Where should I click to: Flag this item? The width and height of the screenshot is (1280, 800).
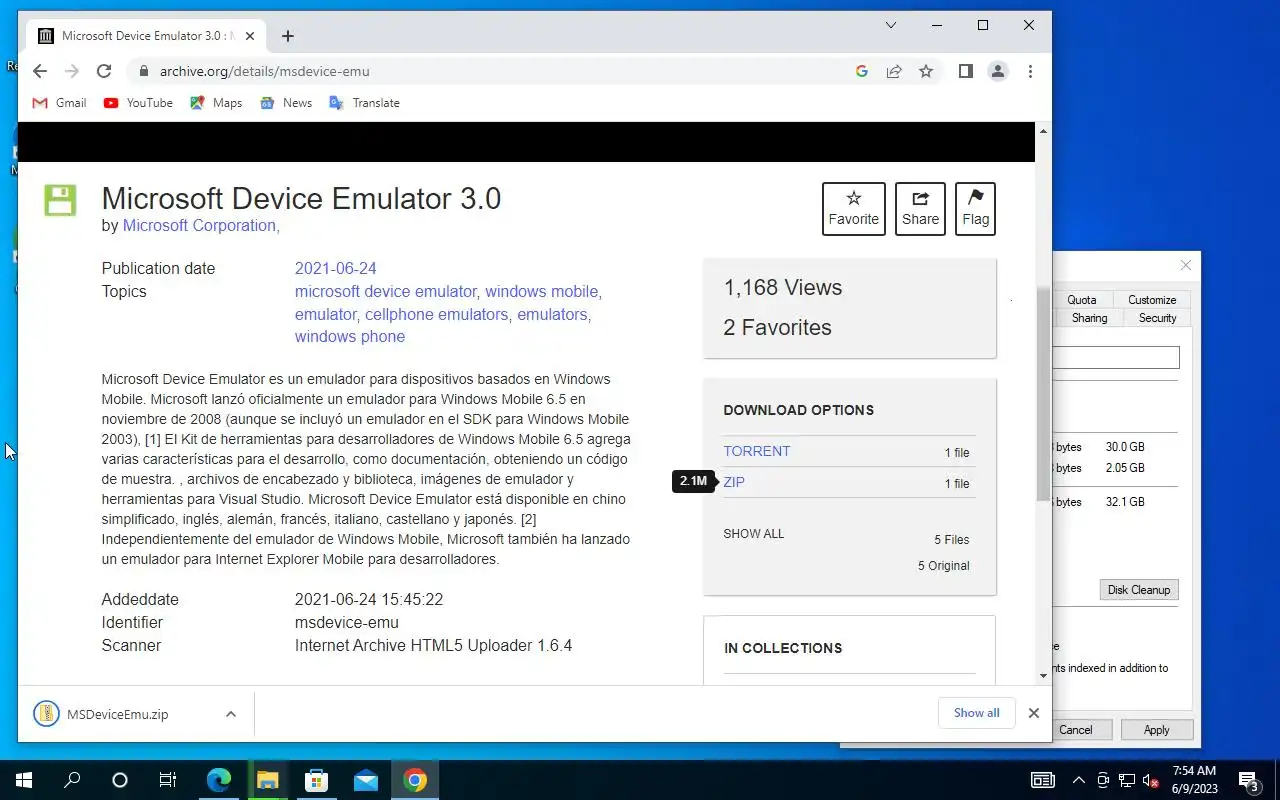pos(975,209)
